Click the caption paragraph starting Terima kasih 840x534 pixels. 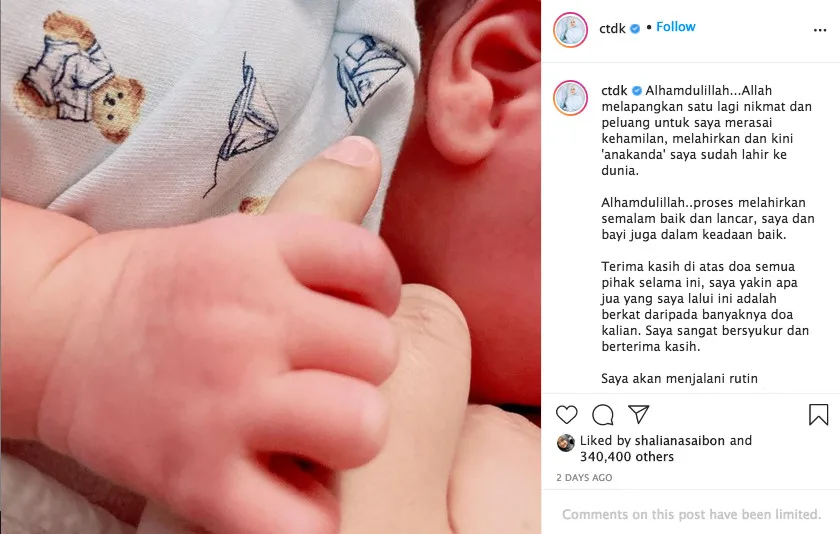[x=705, y=306]
